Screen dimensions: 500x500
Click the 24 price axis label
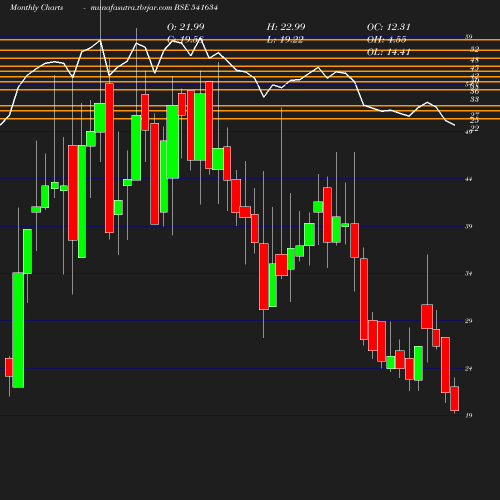coord(469,369)
